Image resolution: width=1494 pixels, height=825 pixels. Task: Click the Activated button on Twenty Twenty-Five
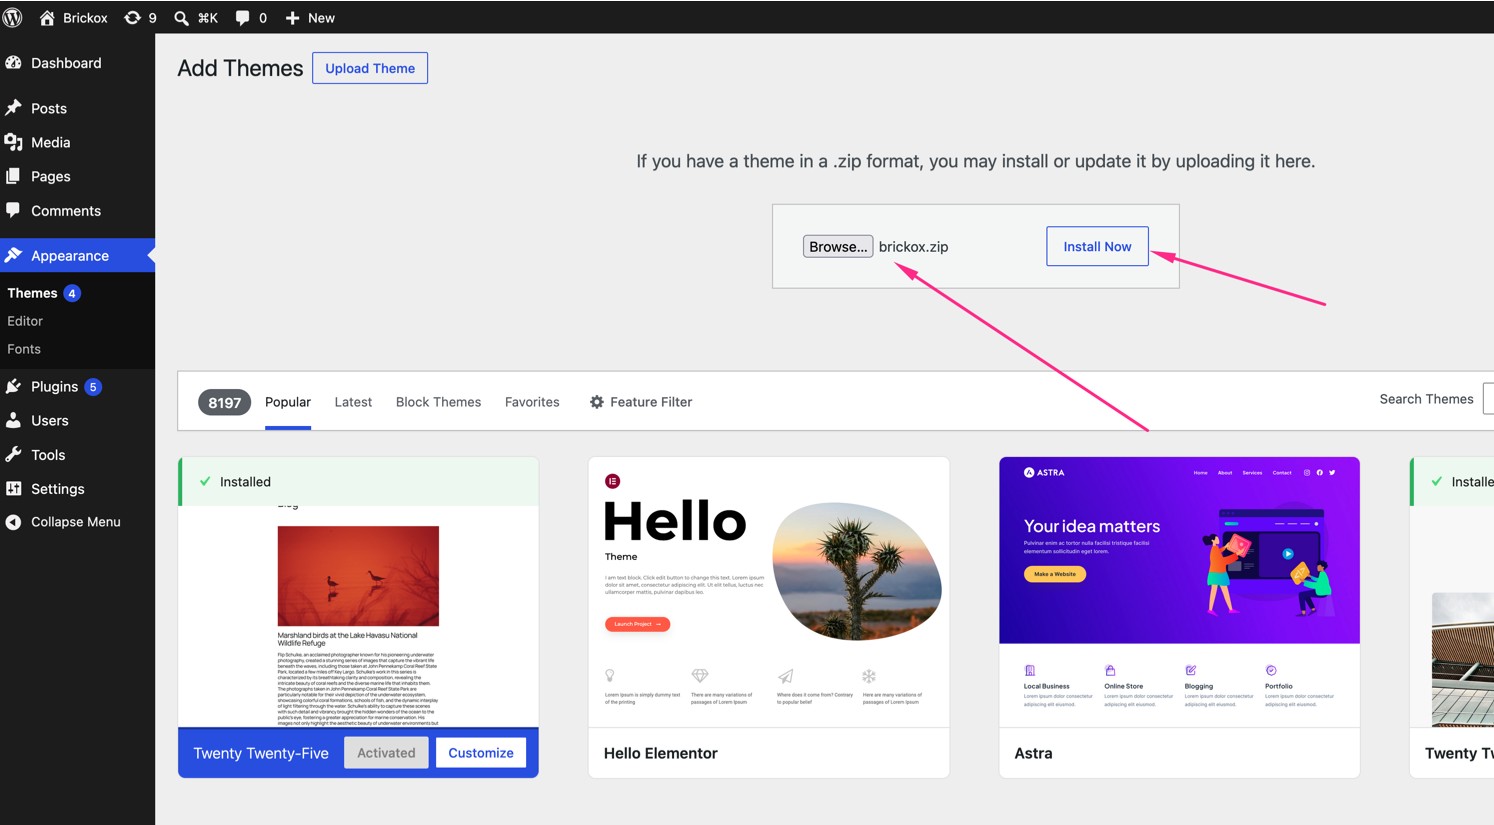[386, 753]
